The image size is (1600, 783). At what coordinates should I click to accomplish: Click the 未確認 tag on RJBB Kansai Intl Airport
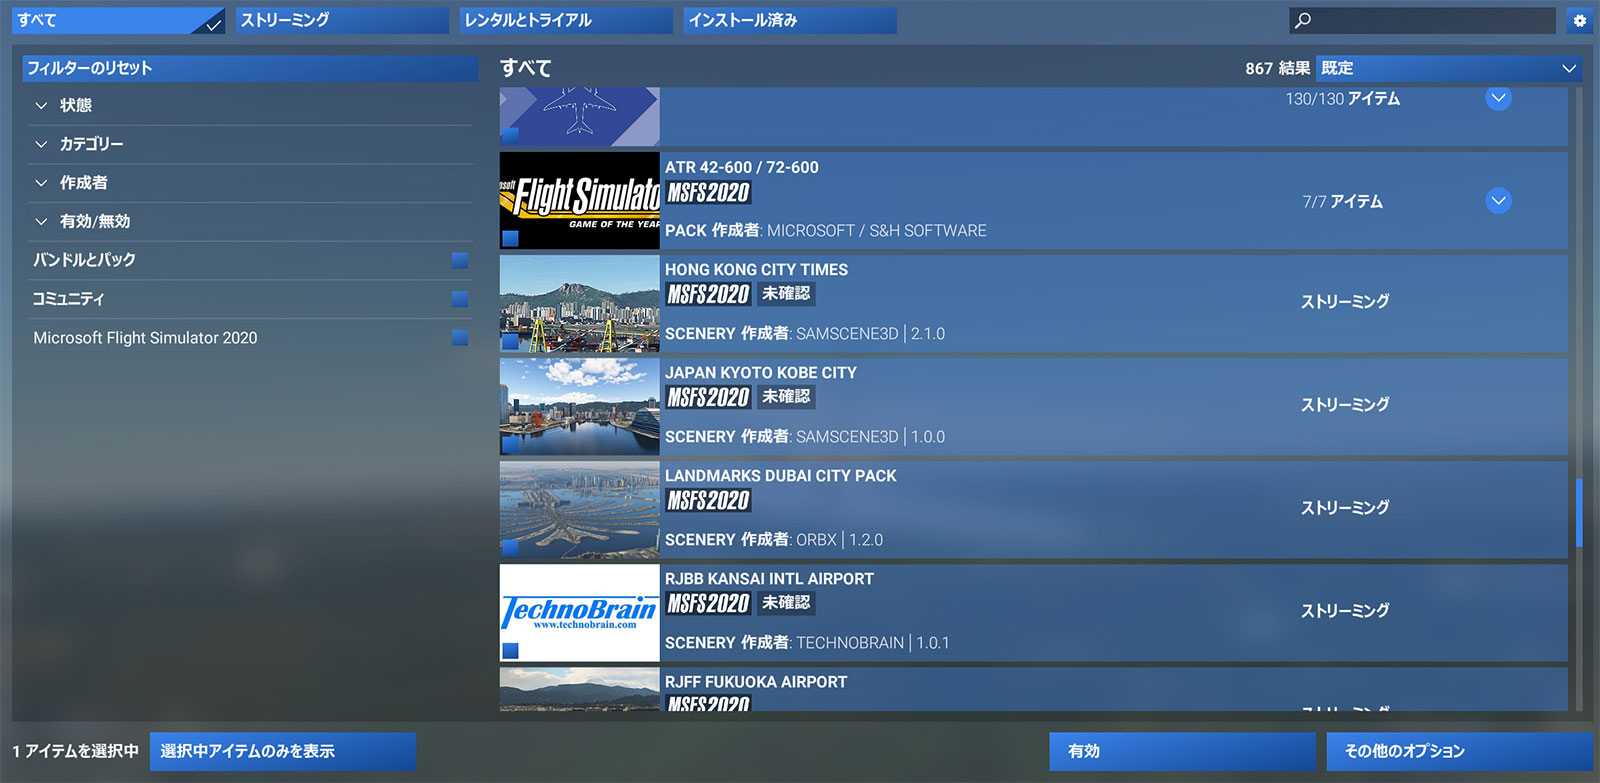click(x=786, y=602)
